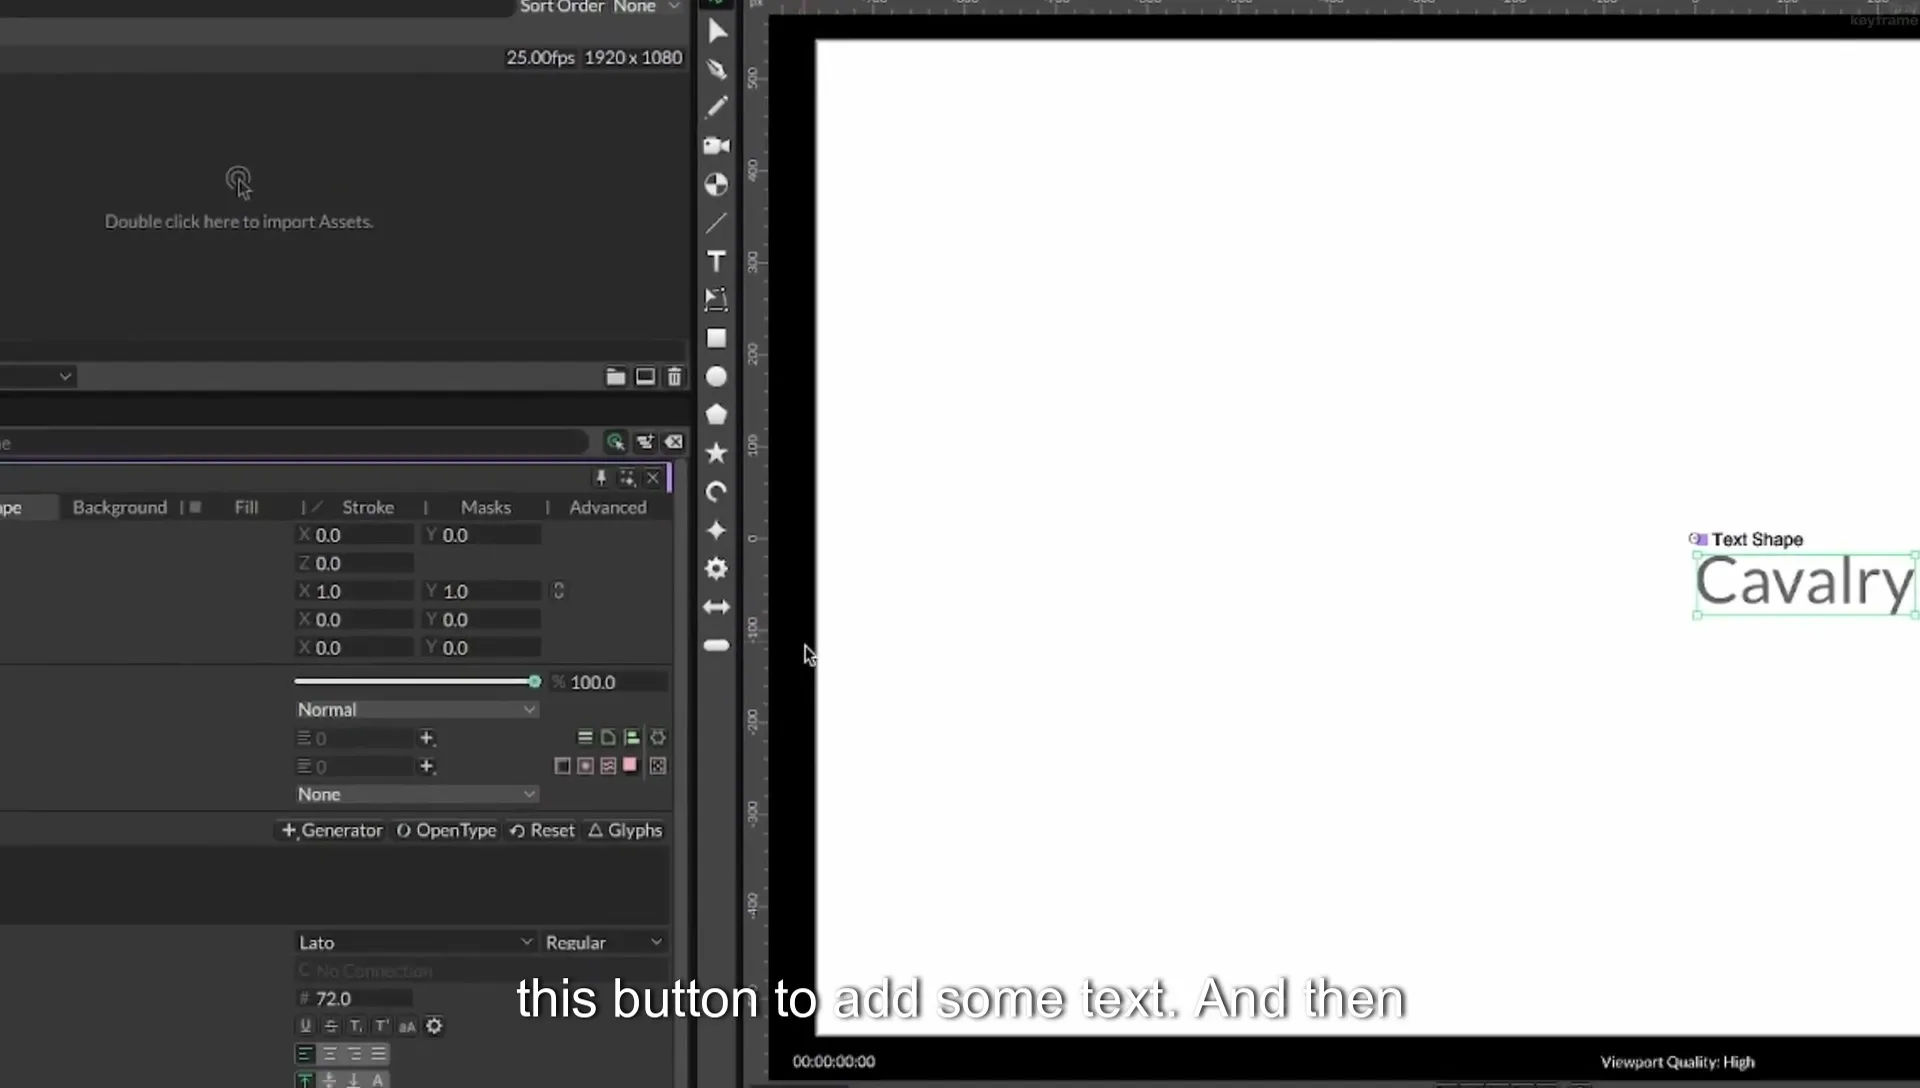Open the Lato font family dropdown
Image resolution: width=1920 pixels, height=1088 pixels.
[x=415, y=943]
